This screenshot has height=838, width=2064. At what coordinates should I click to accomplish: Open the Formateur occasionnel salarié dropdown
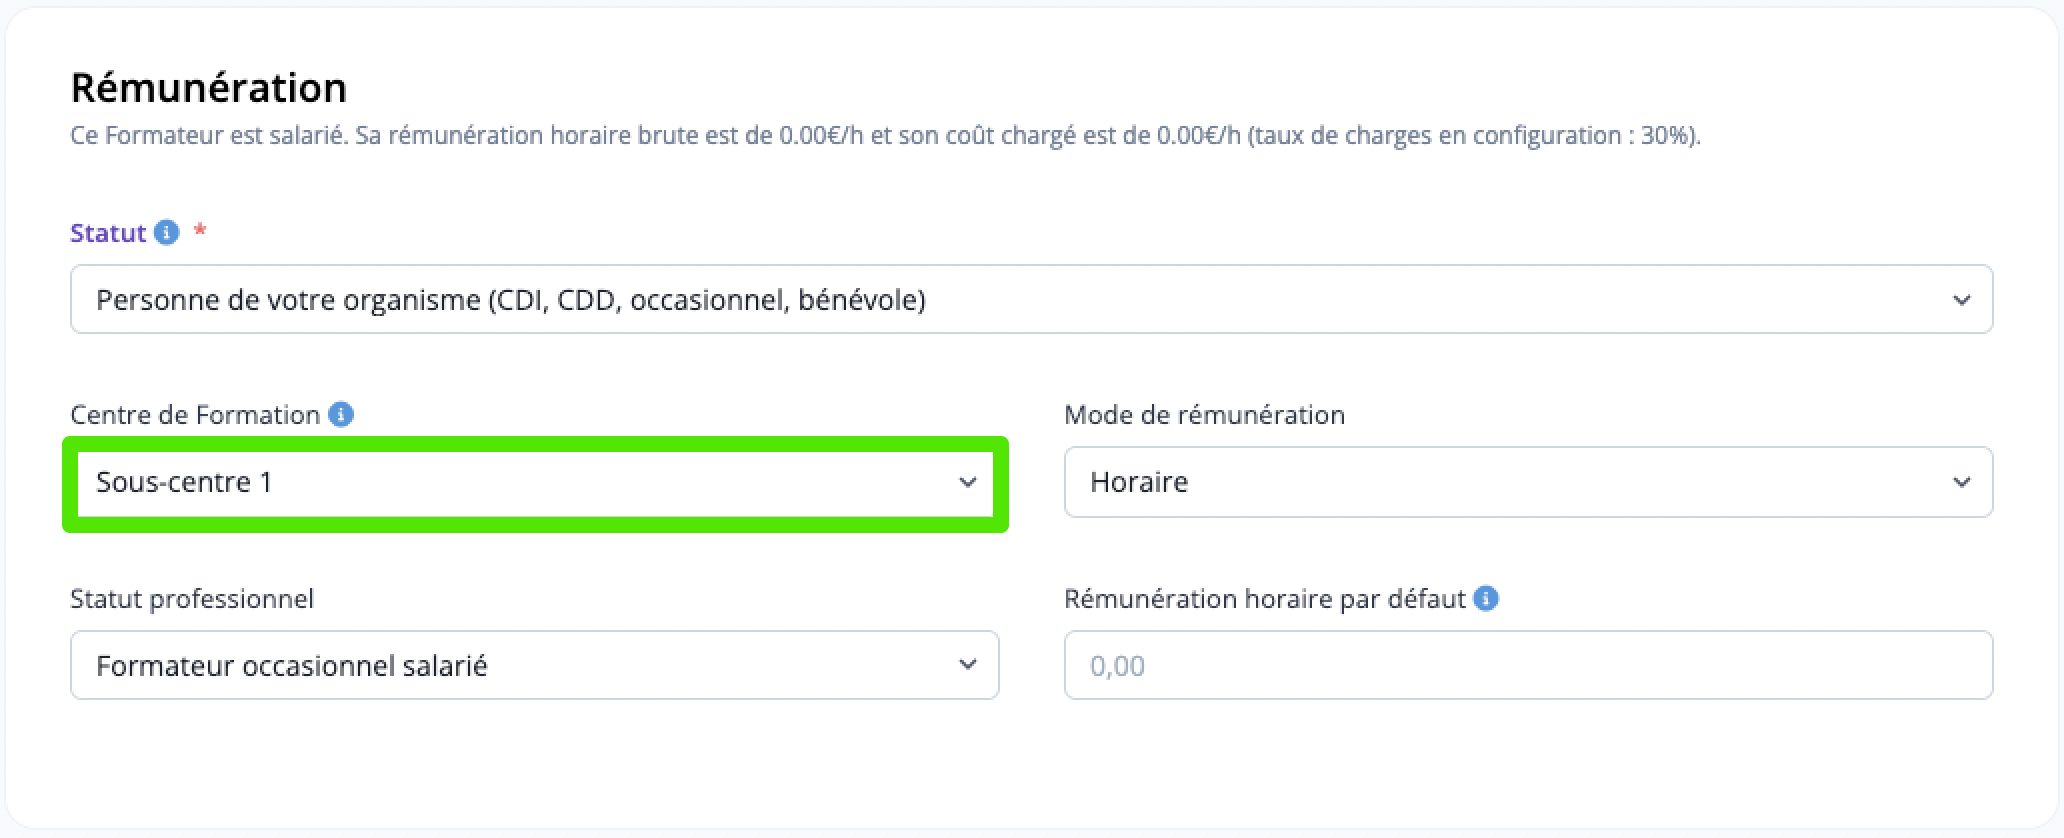(x=535, y=665)
